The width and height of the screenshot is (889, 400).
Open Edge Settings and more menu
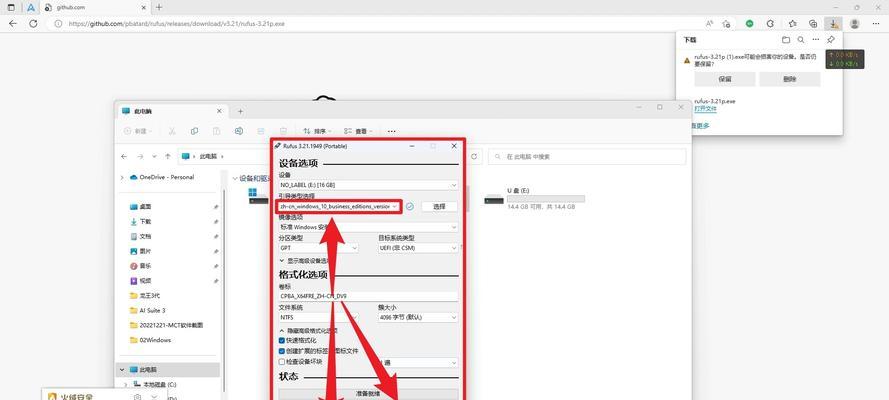(875, 24)
